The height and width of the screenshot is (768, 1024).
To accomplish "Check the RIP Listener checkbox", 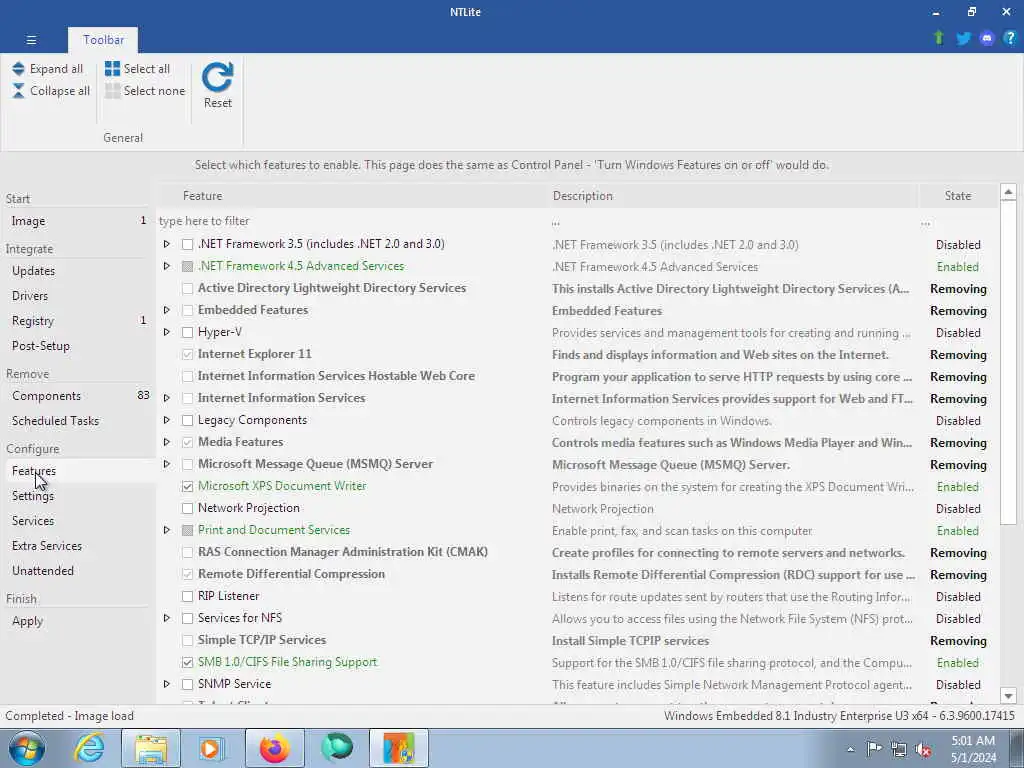I will (187, 596).
